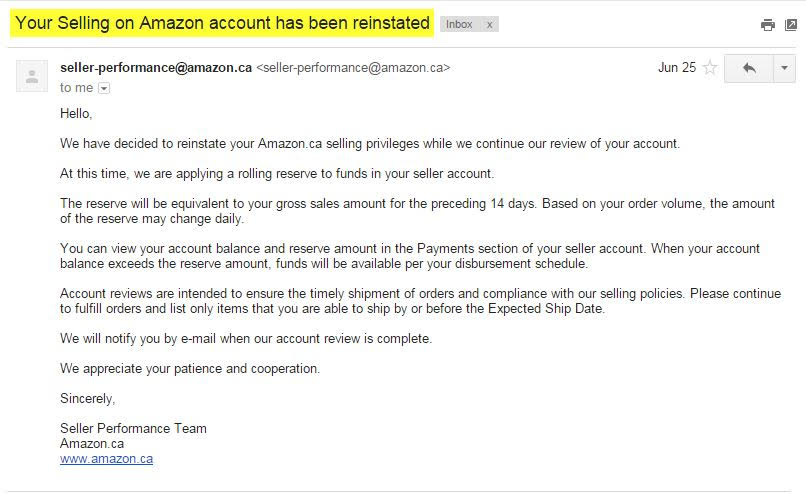Click the bold seller-performance@amazon.ca sender name
The image size is (806, 494).
(156, 68)
